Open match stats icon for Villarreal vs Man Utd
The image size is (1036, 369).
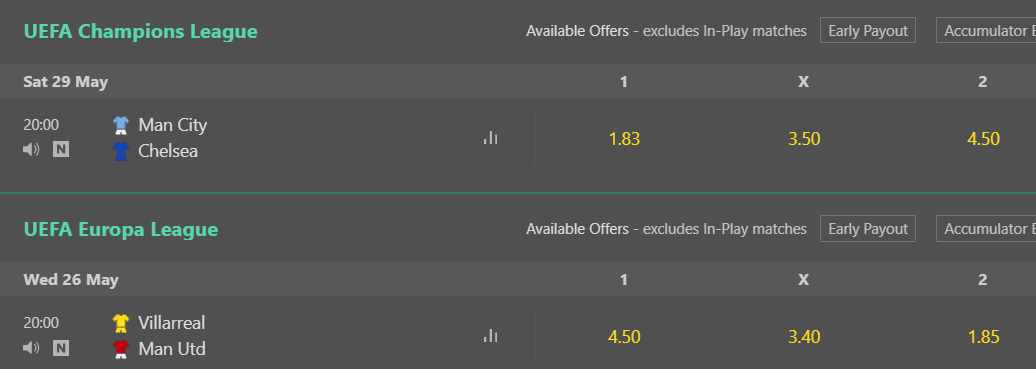point(490,335)
